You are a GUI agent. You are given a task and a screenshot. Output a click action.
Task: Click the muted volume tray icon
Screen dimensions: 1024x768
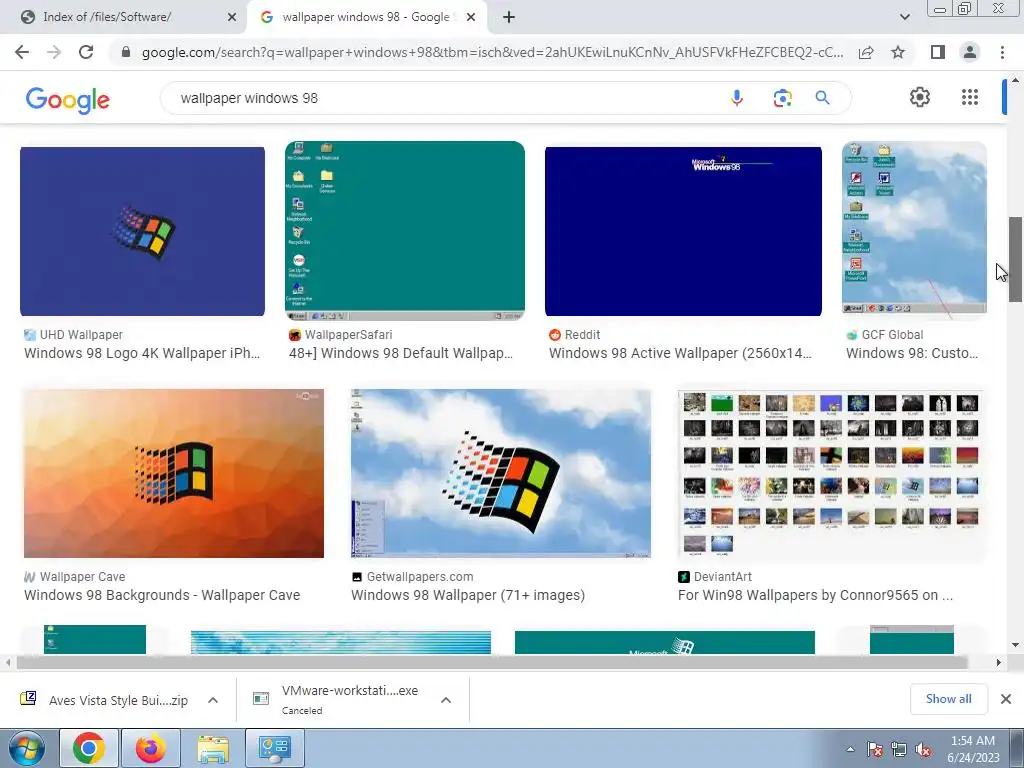[923, 749]
